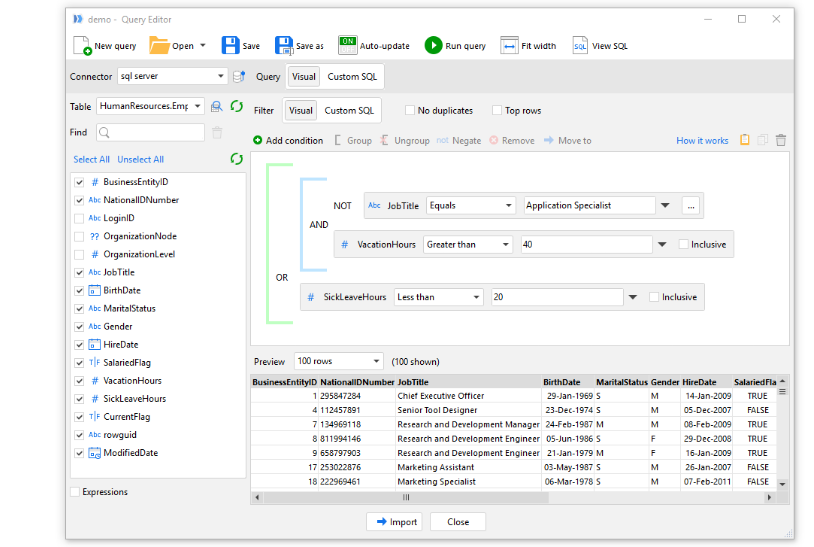Click the Fit width icon
This screenshot has height=547, width=814.
[509, 46]
